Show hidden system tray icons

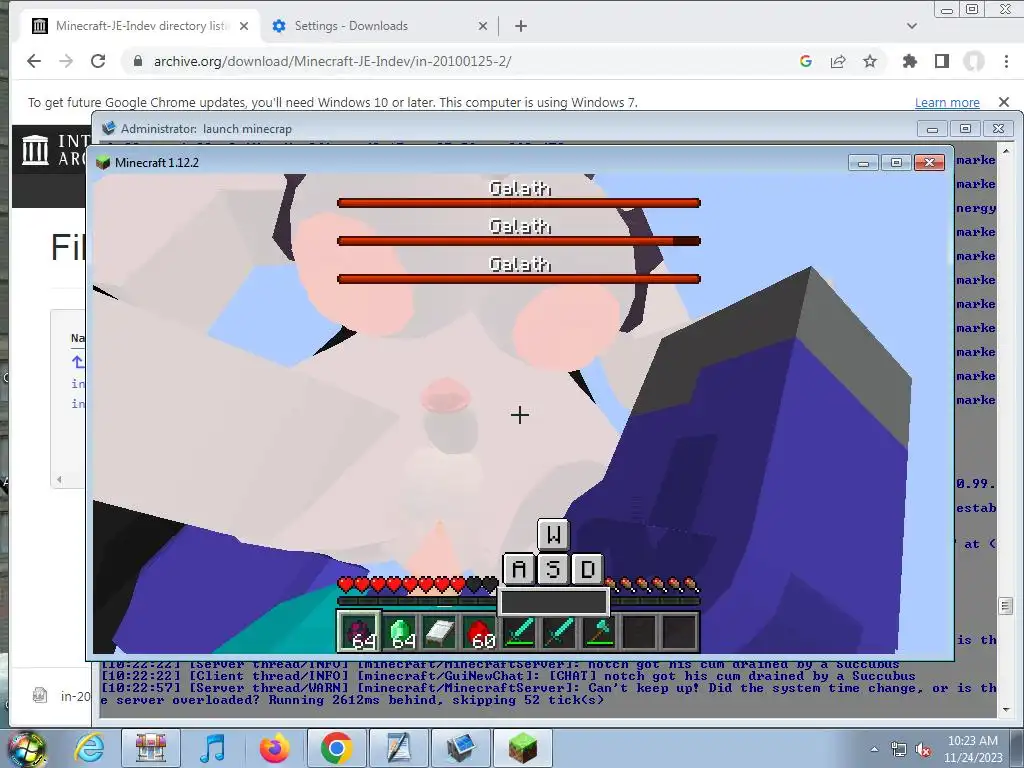(874, 749)
